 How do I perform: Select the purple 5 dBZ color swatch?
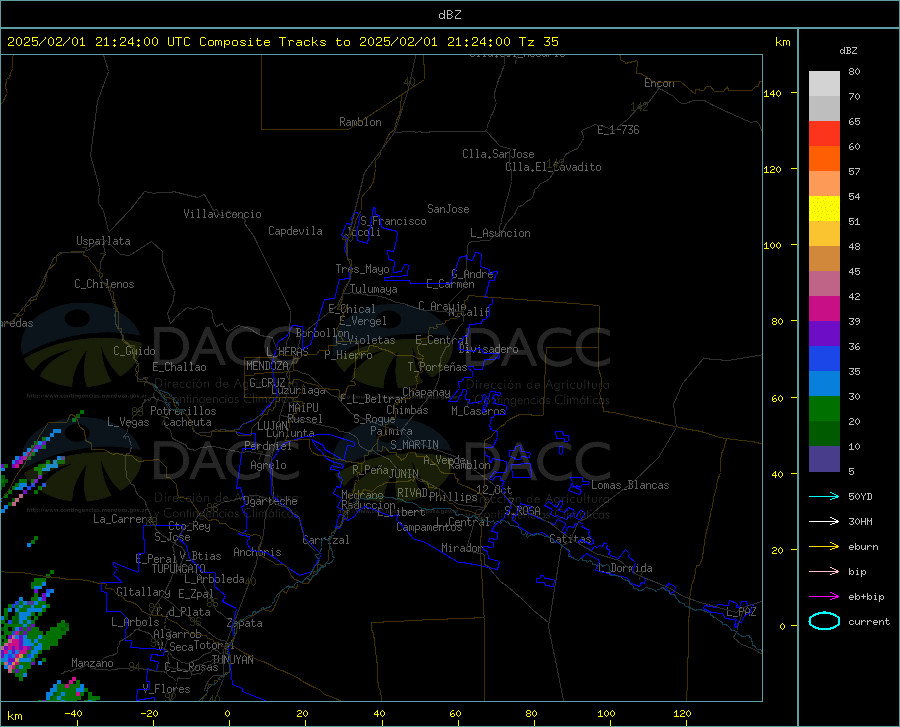824,459
